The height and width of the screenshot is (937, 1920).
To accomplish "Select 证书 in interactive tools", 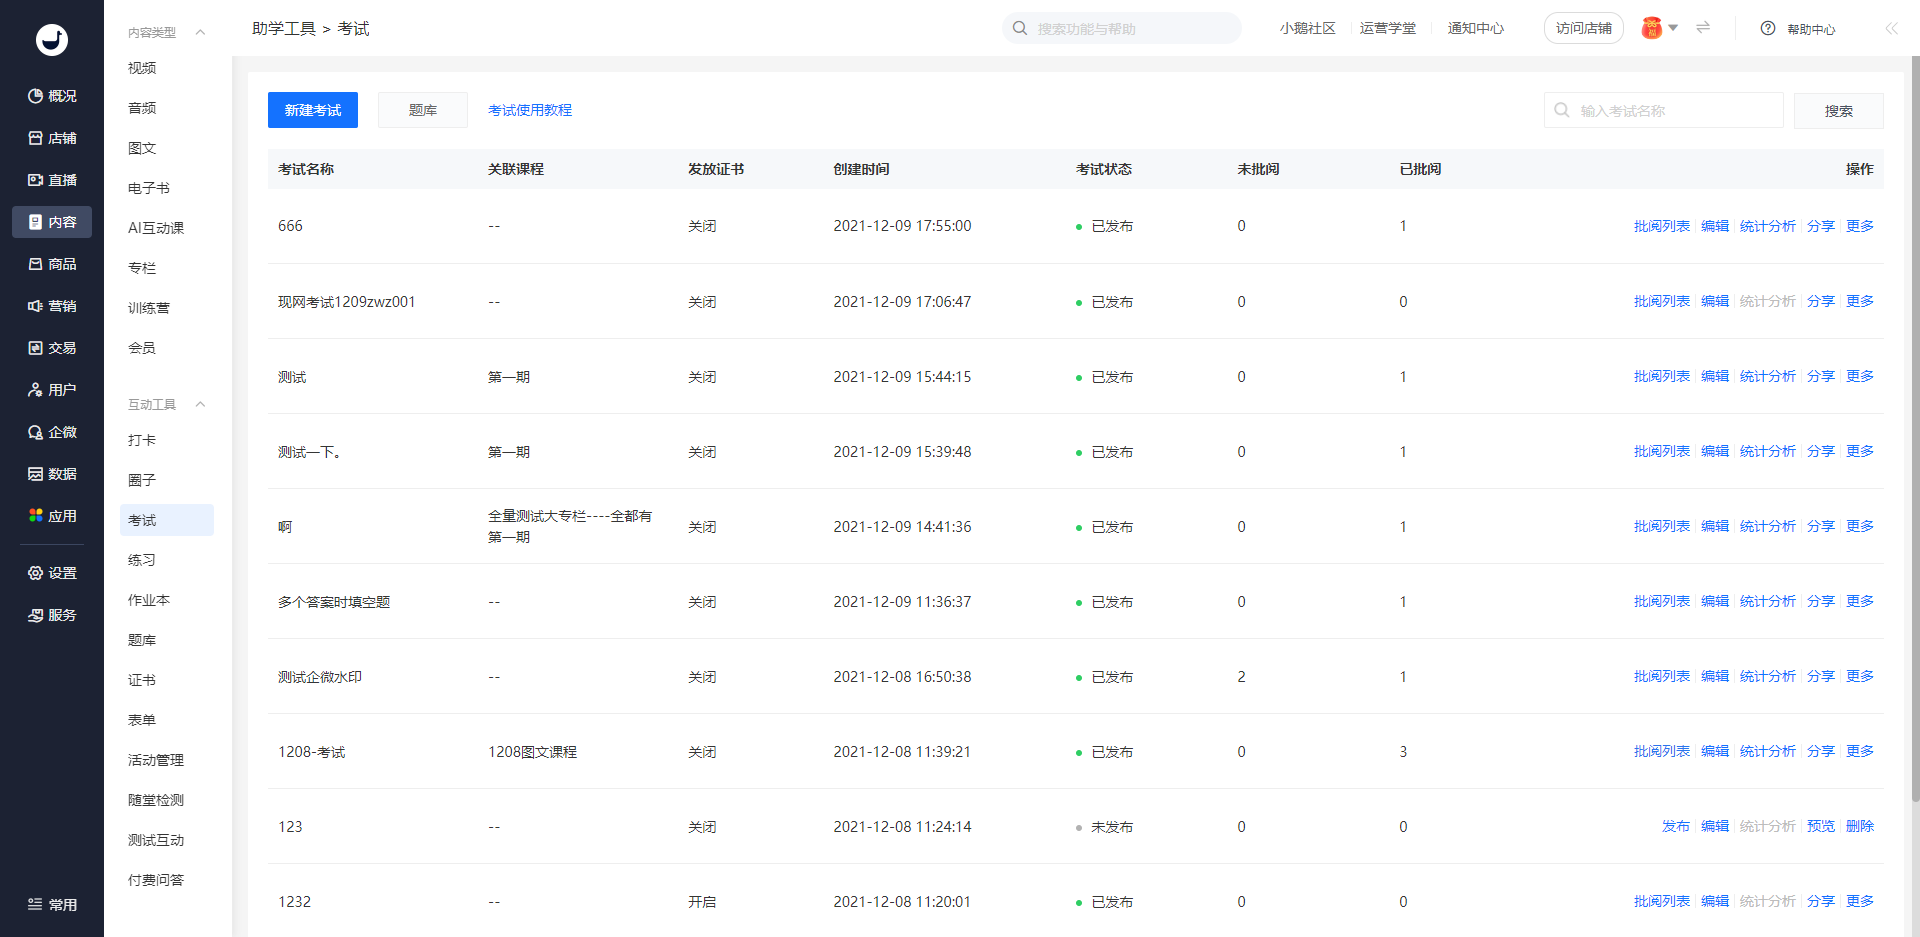I will [x=142, y=680].
